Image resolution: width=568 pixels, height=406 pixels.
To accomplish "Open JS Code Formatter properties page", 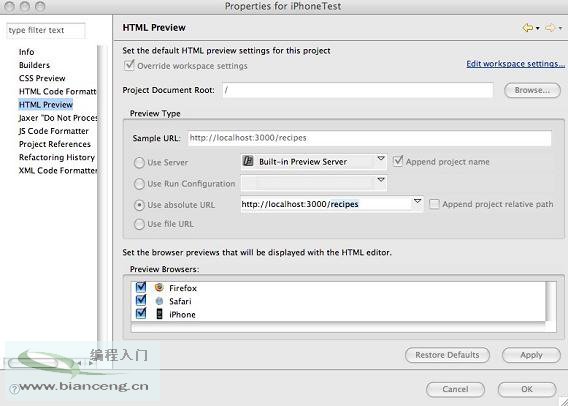I will pos(54,131).
